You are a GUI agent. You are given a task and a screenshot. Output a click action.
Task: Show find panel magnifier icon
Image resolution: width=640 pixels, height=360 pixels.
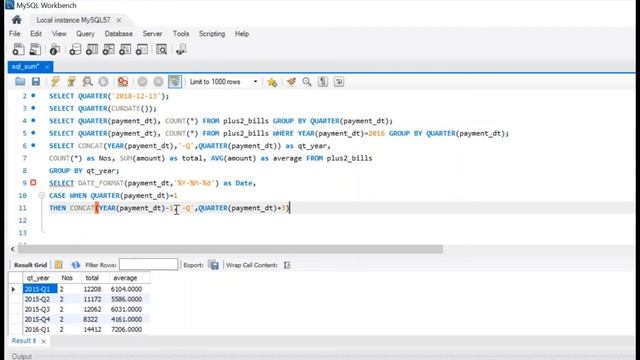tap(307, 82)
